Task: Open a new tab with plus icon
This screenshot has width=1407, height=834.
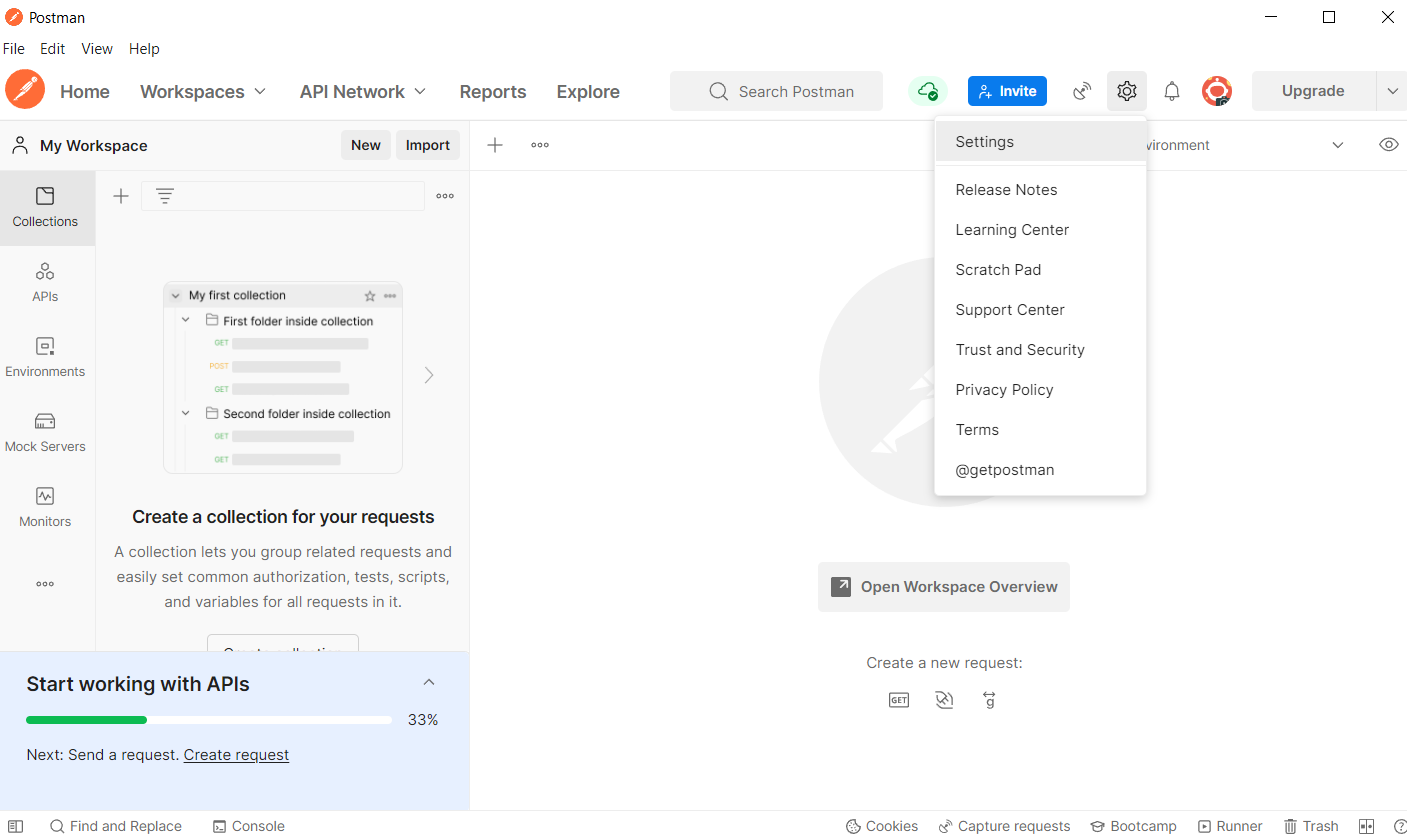Action: click(495, 145)
